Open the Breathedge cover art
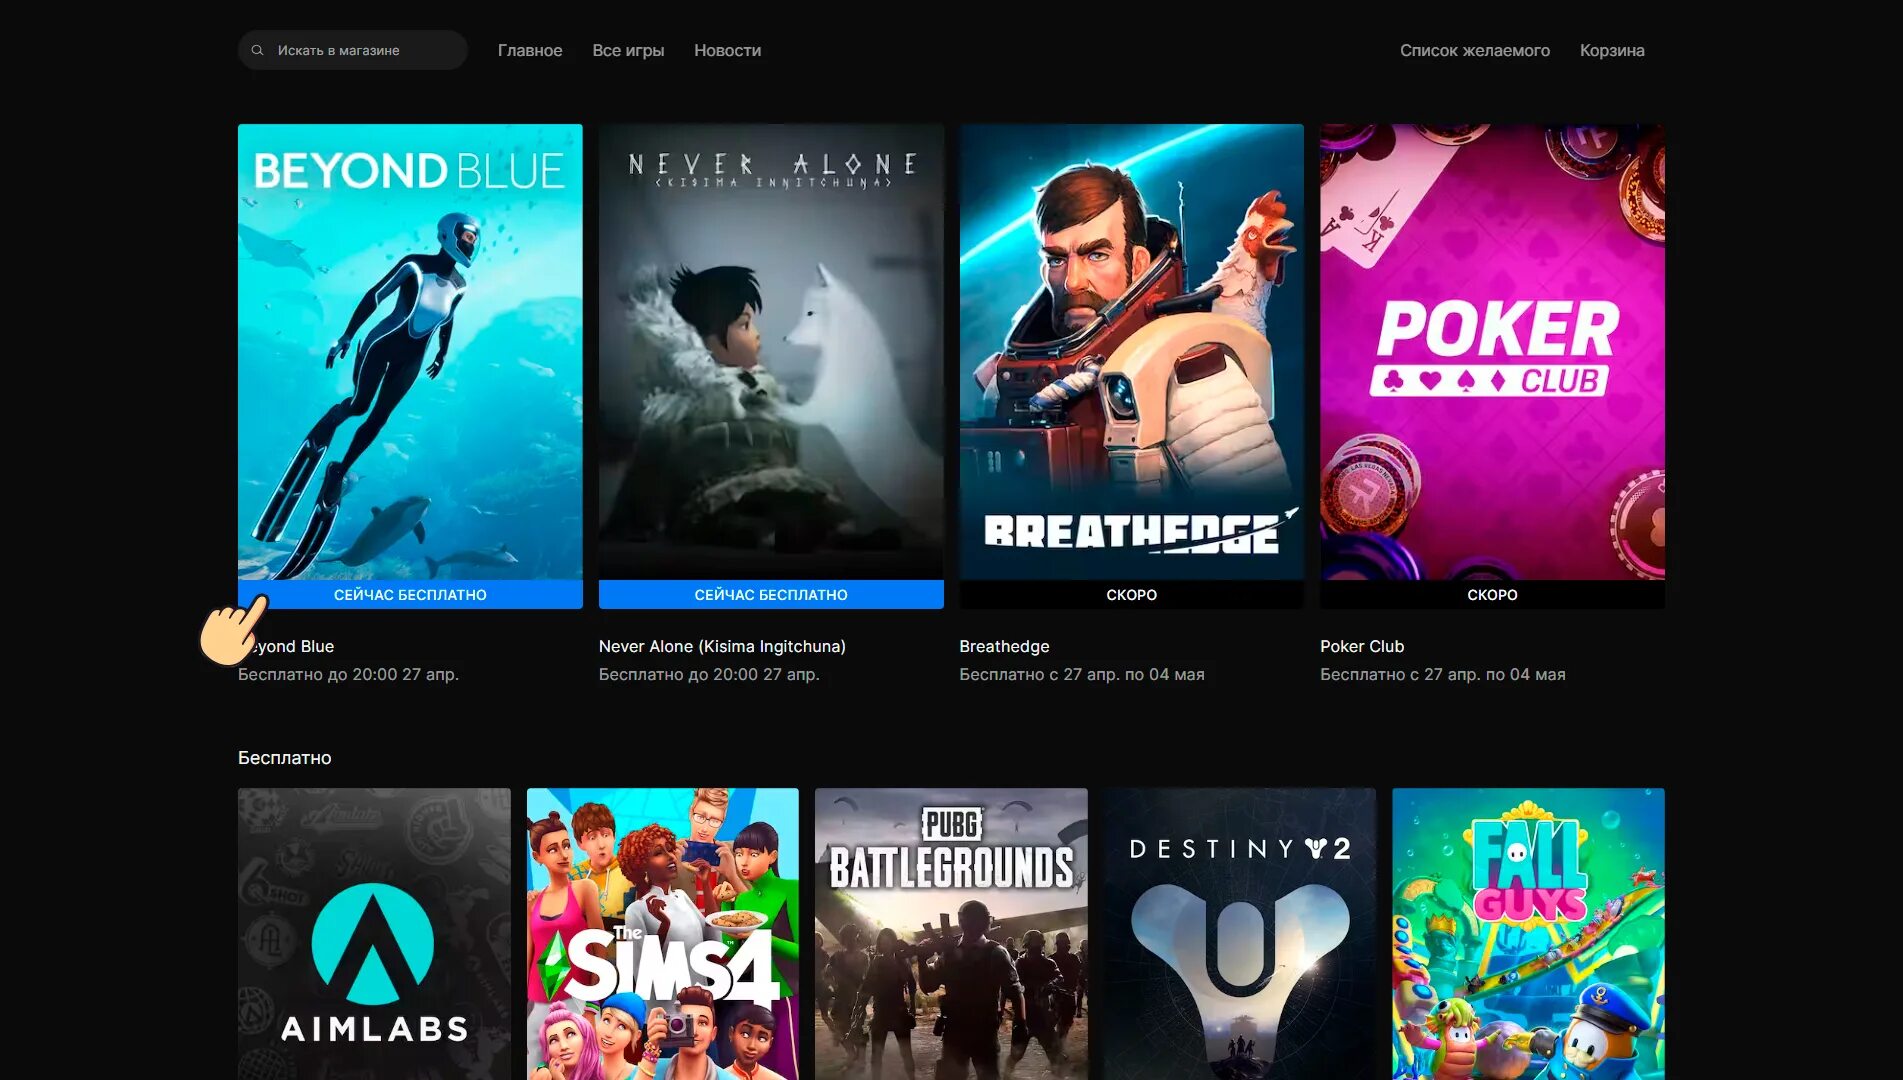This screenshot has height=1080, width=1903. [x=1131, y=352]
